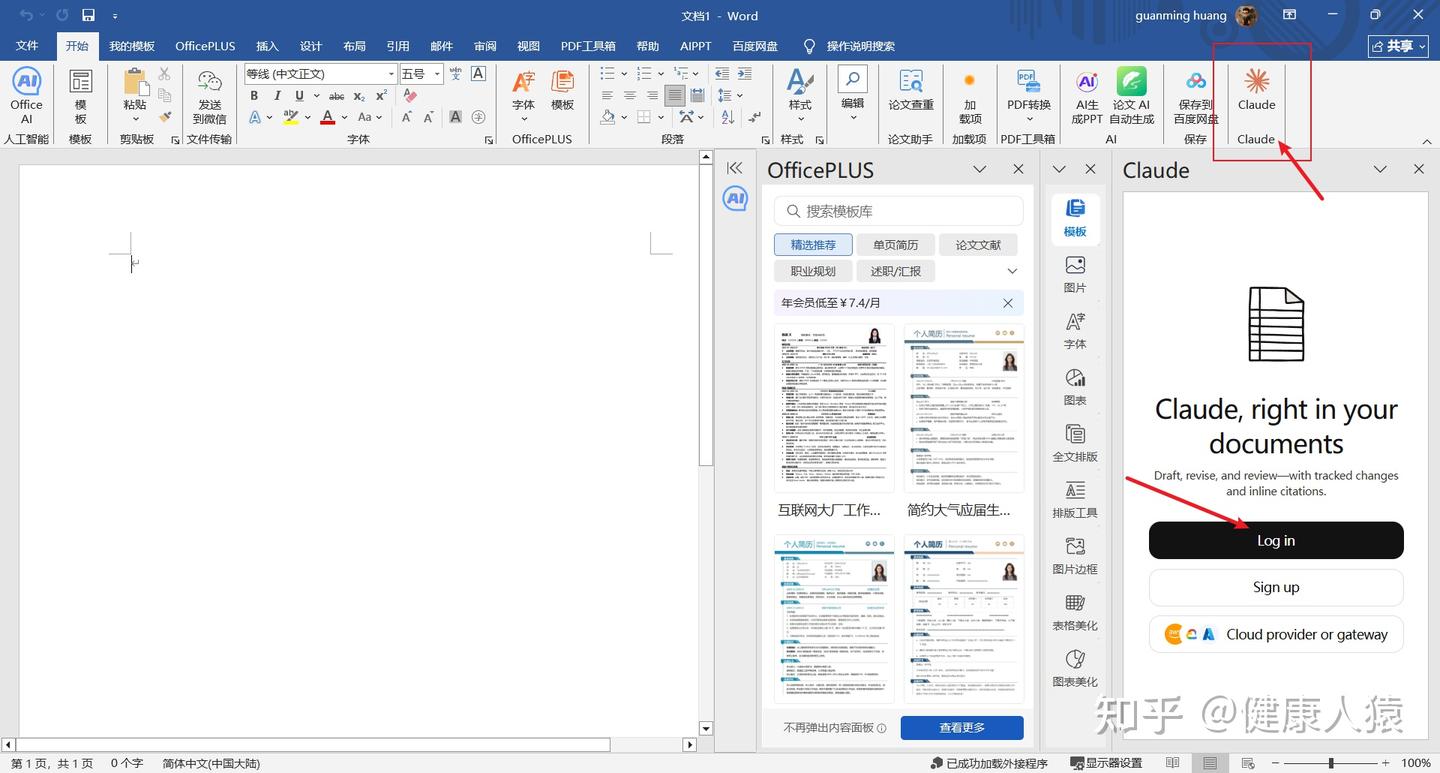Image resolution: width=1440 pixels, height=773 pixels.
Task: Open OfficePLUS 模板 button in ribbon
Action: coord(563,91)
